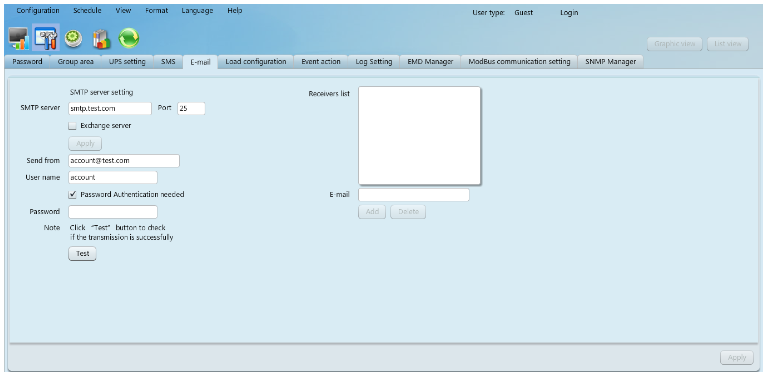Click the Login link

point(569,13)
